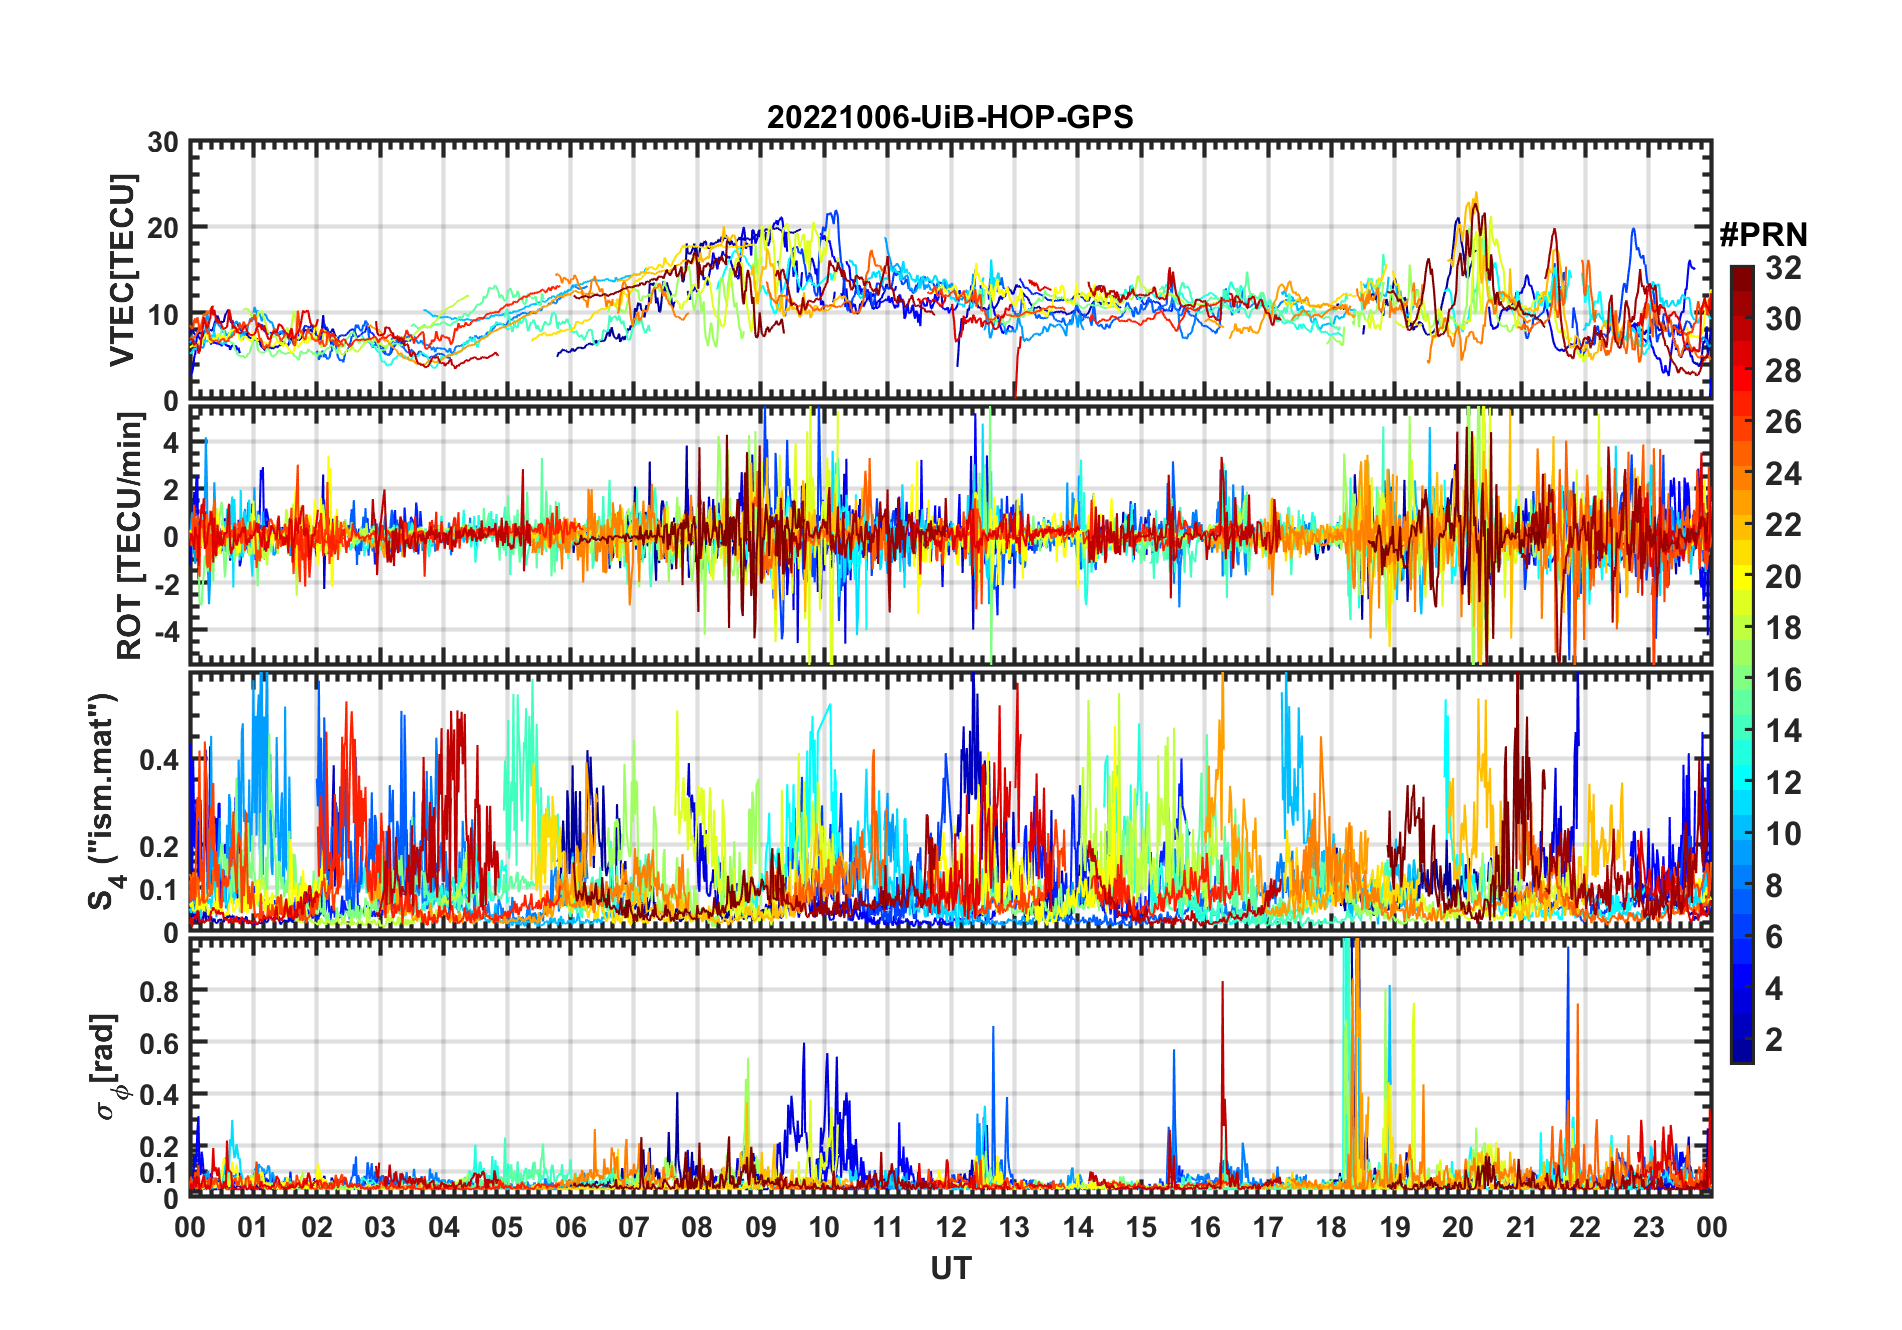Click S4 y-axis tick label 0.4
Screen dimensions: 1902x1330
(159, 760)
